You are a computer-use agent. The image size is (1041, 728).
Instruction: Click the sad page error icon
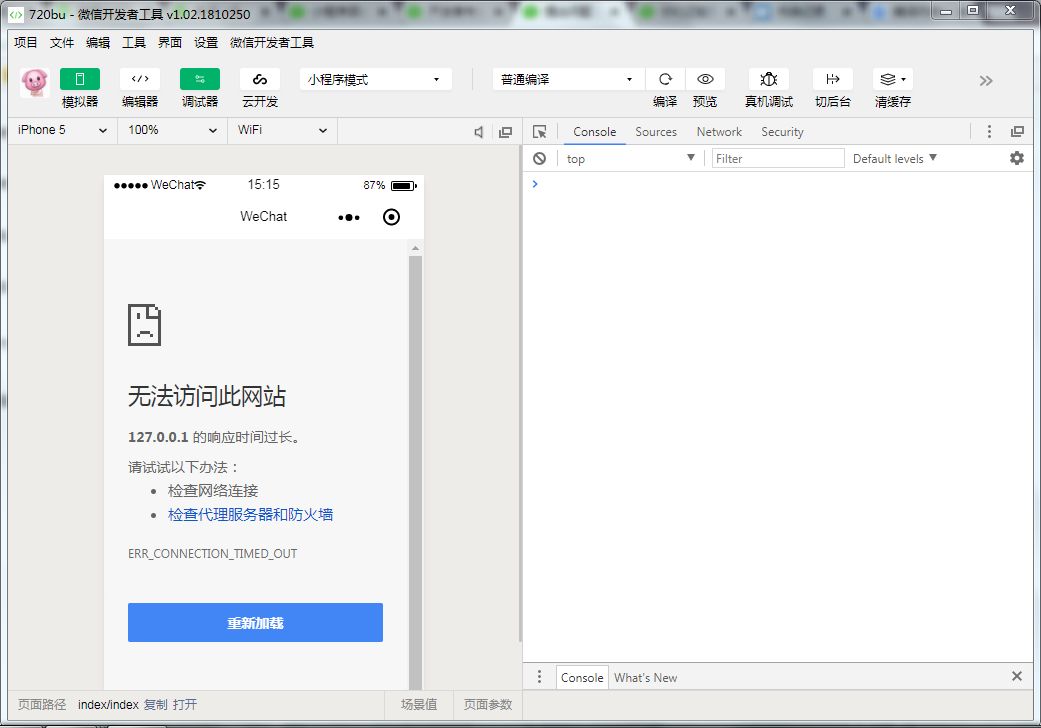click(145, 325)
